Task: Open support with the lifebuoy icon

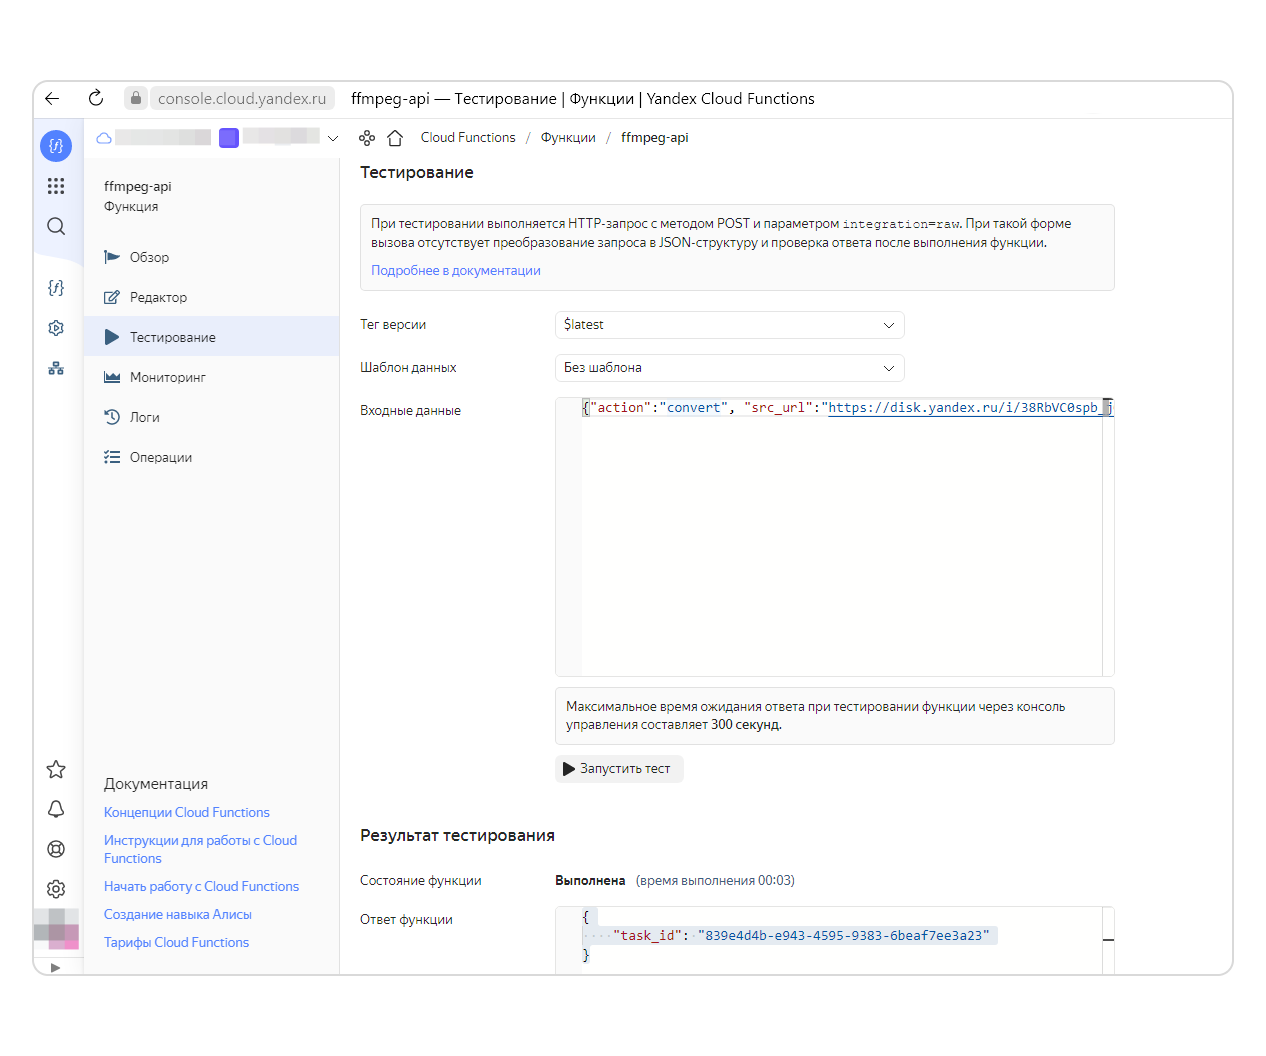Action: coord(56,849)
